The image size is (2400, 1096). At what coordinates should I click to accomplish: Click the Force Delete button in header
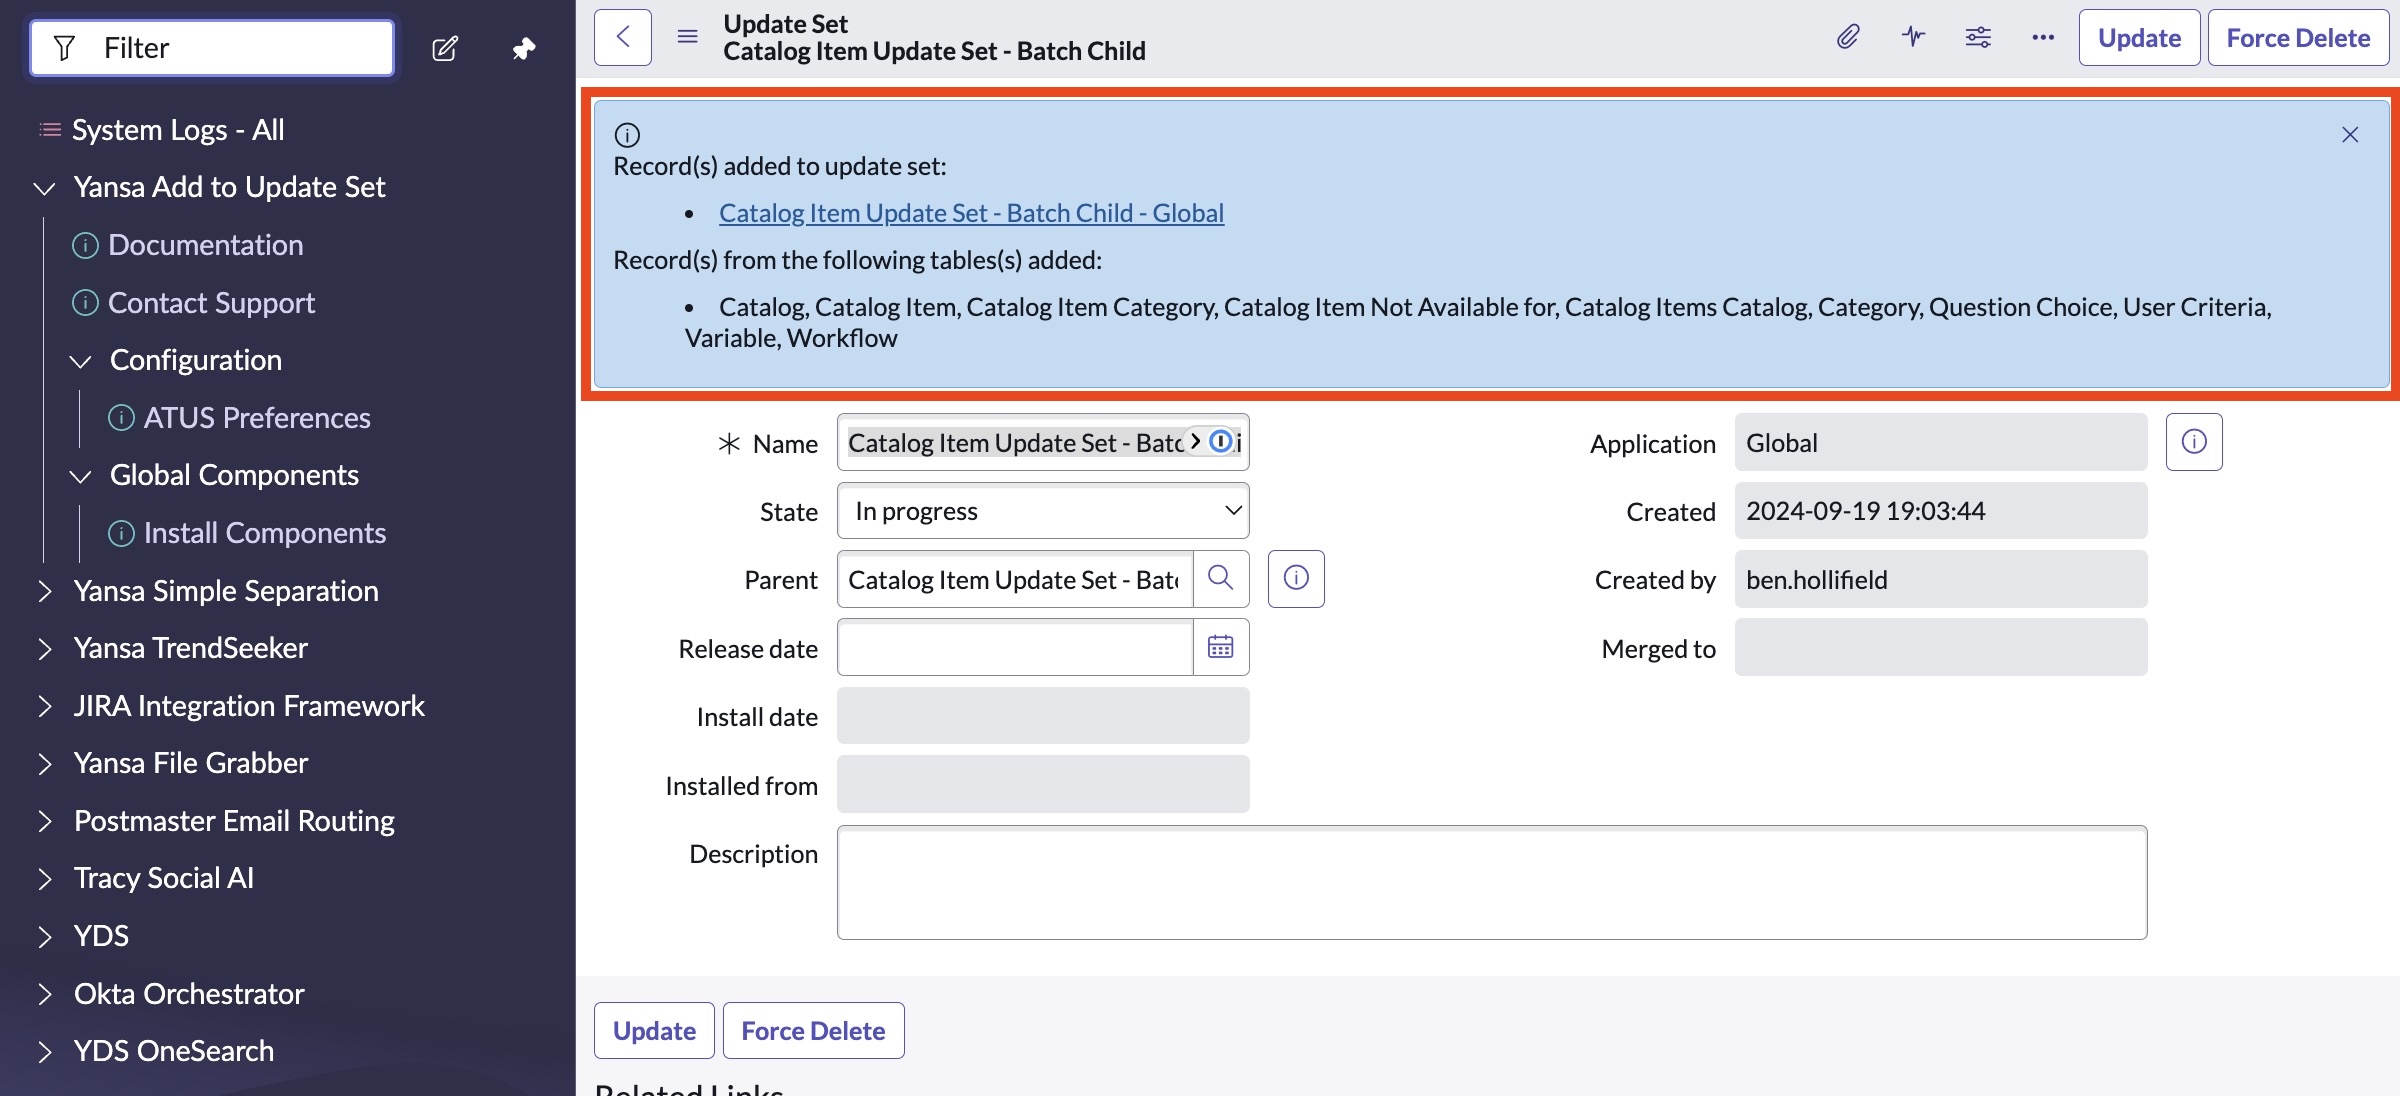2298,38
